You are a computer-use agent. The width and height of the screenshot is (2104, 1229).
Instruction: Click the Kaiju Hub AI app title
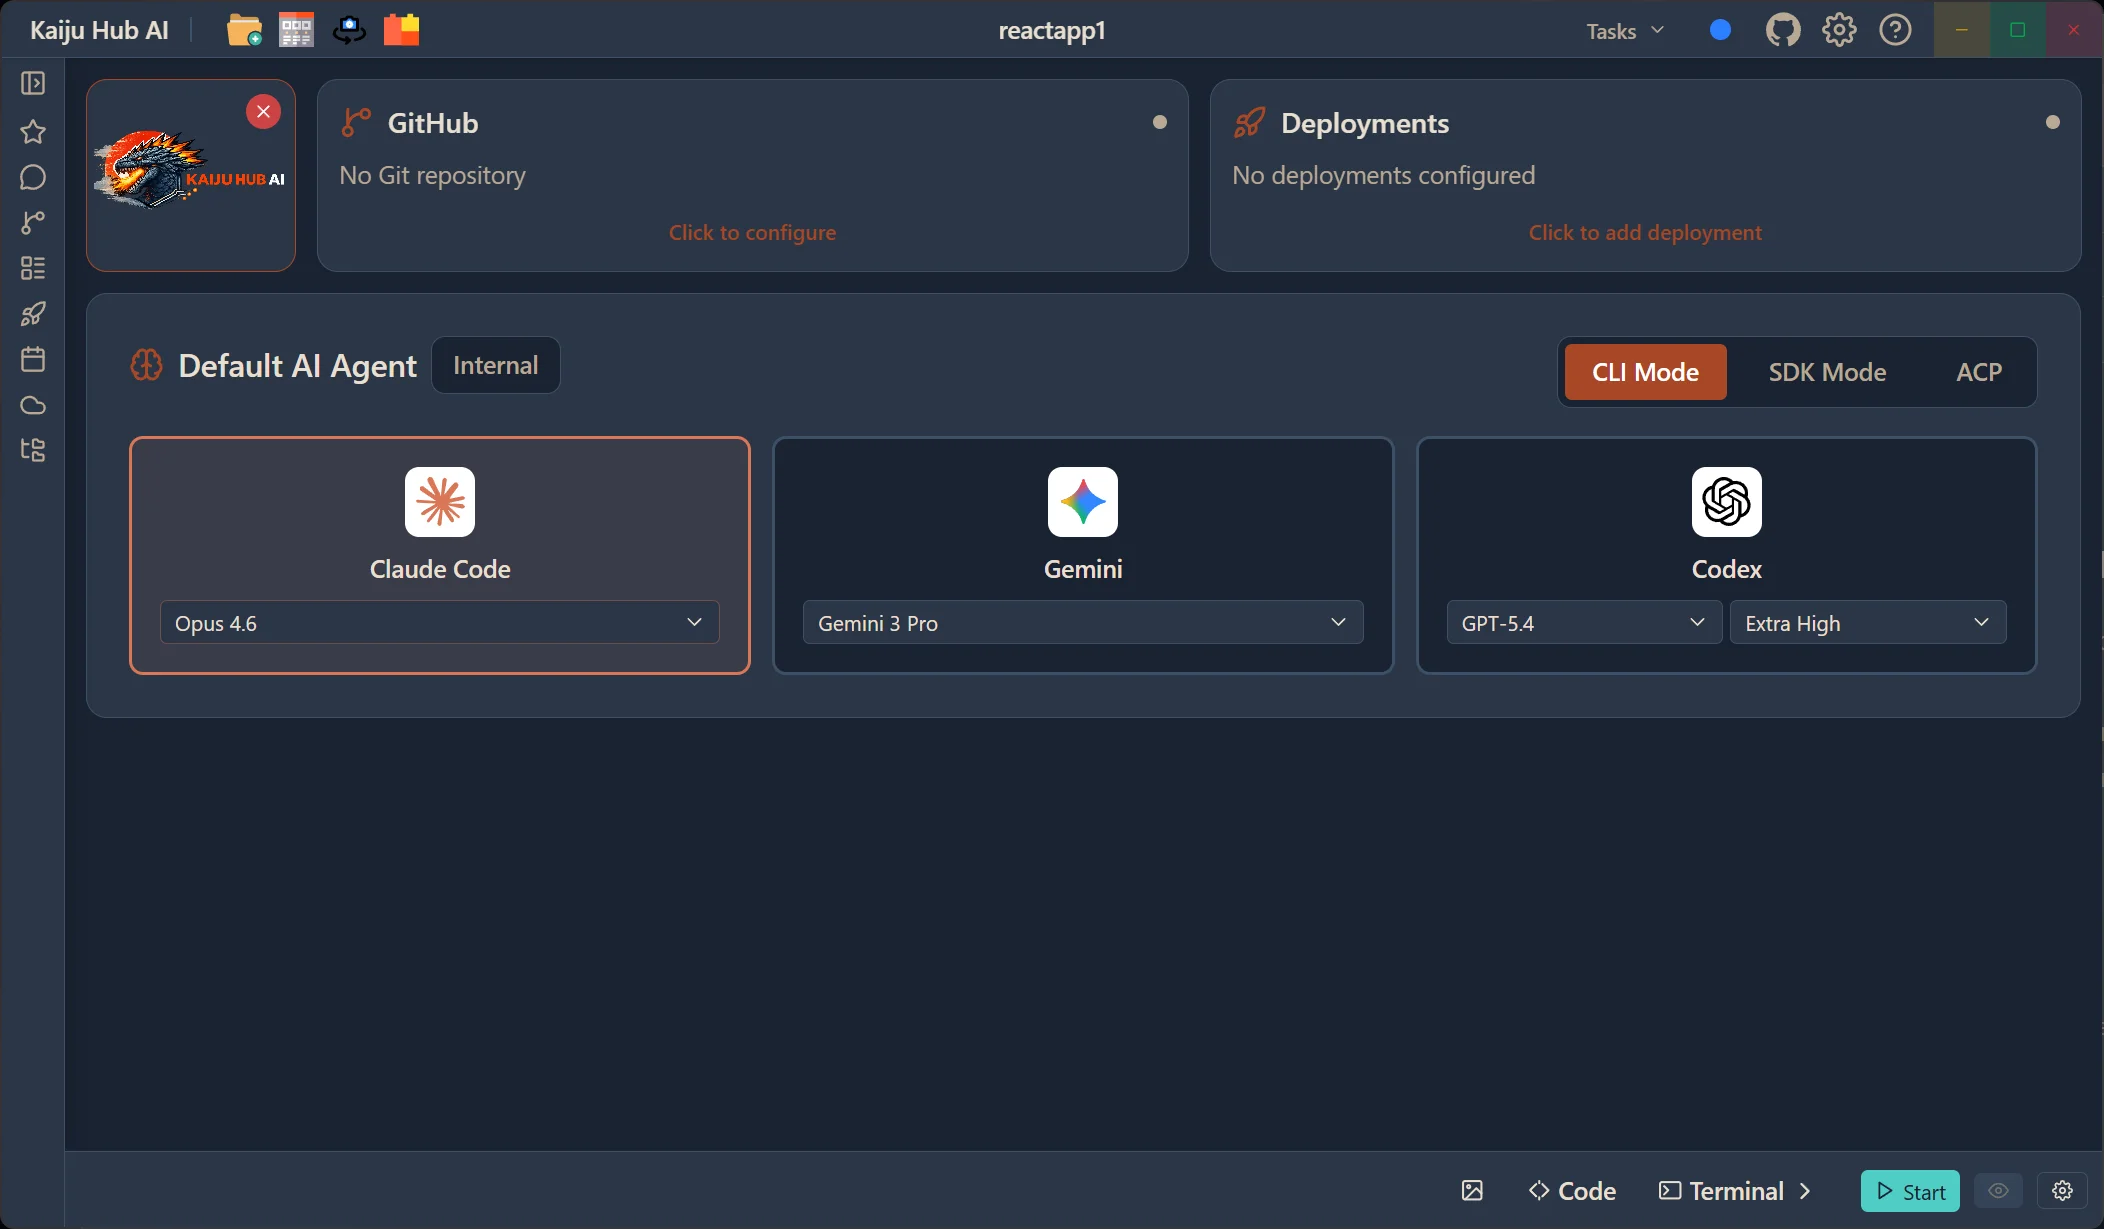pos(99,30)
